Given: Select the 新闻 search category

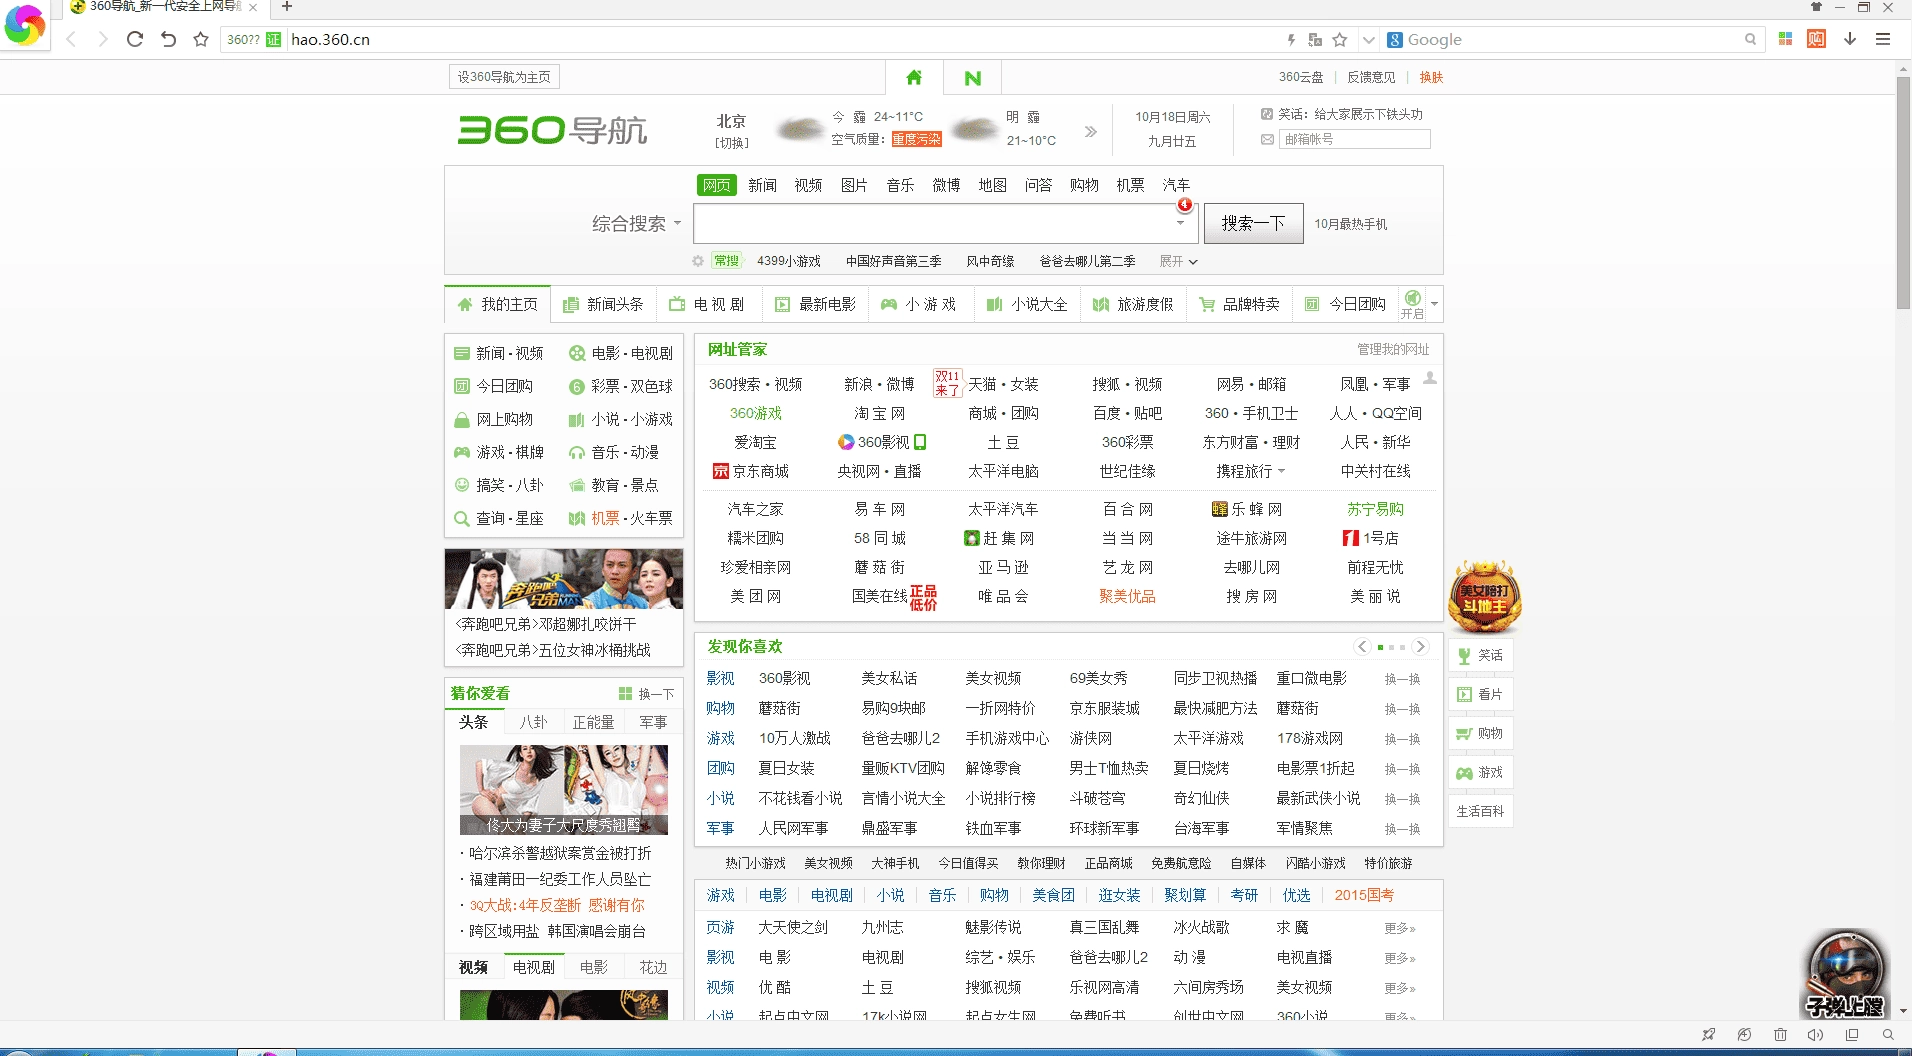Looking at the screenshot, I should click(x=762, y=185).
